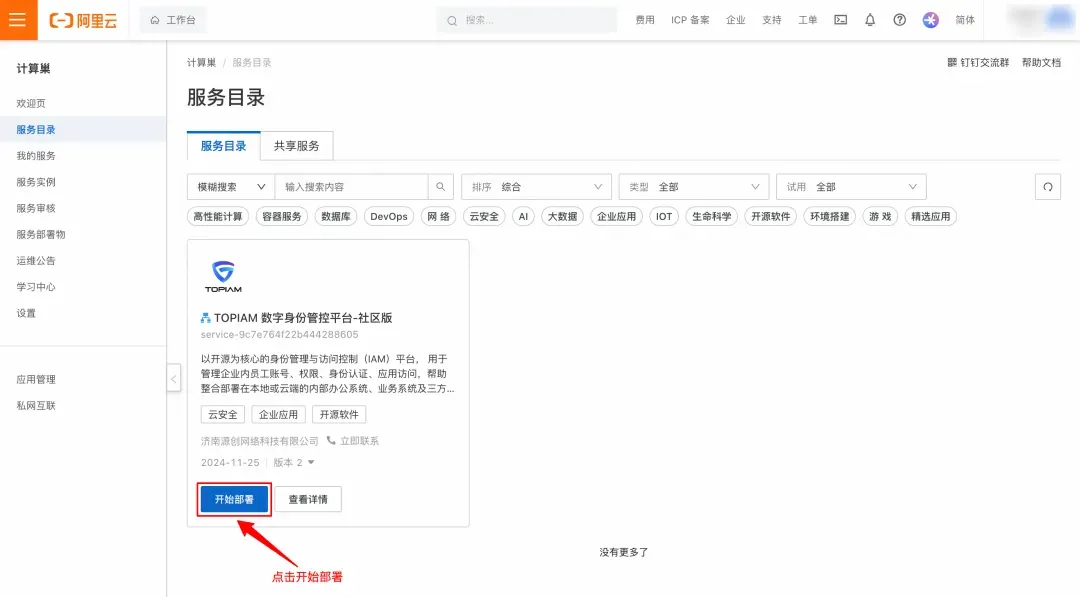Filter by AI tag
The image size is (1080, 597).
point(523,216)
